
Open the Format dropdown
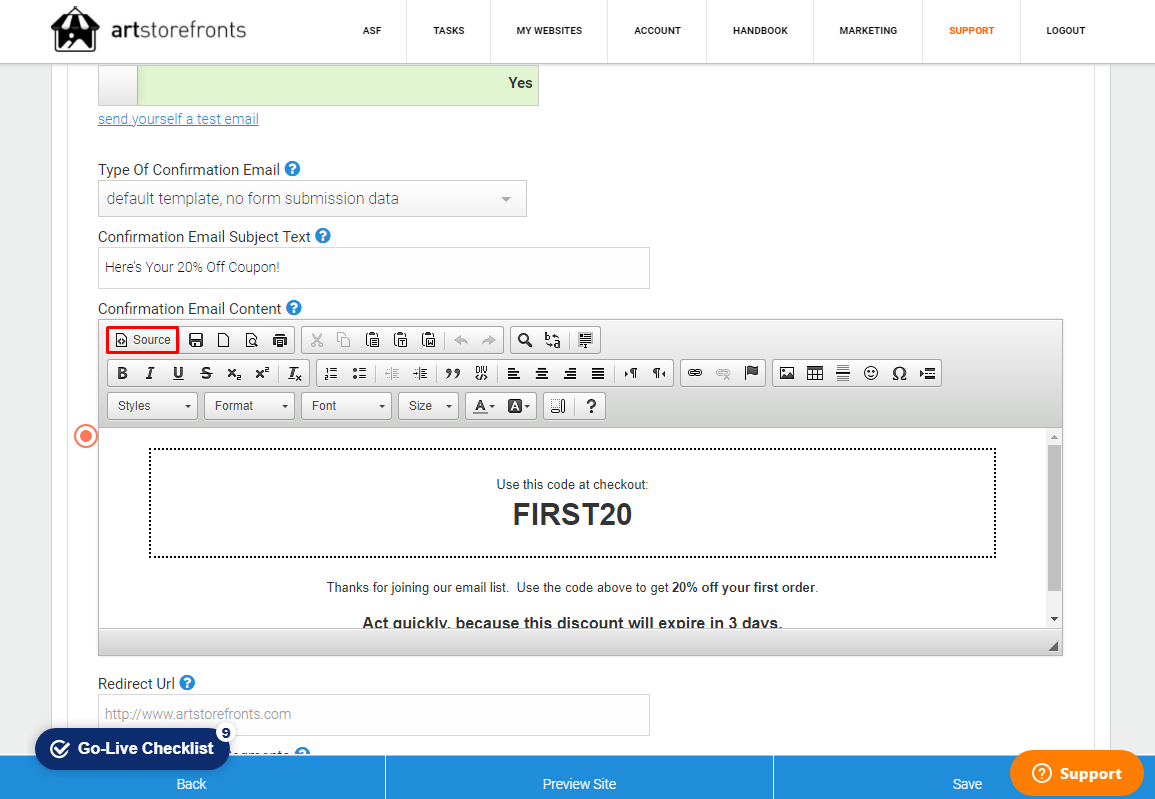(x=250, y=406)
